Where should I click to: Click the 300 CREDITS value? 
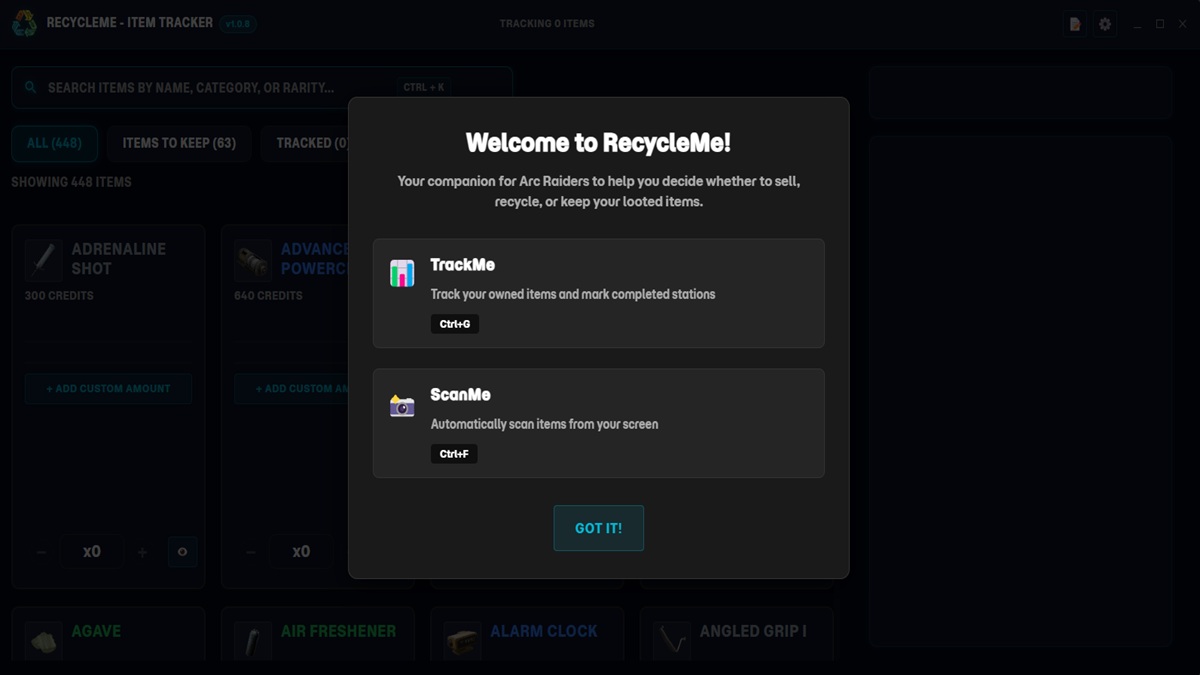click(x=59, y=296)
